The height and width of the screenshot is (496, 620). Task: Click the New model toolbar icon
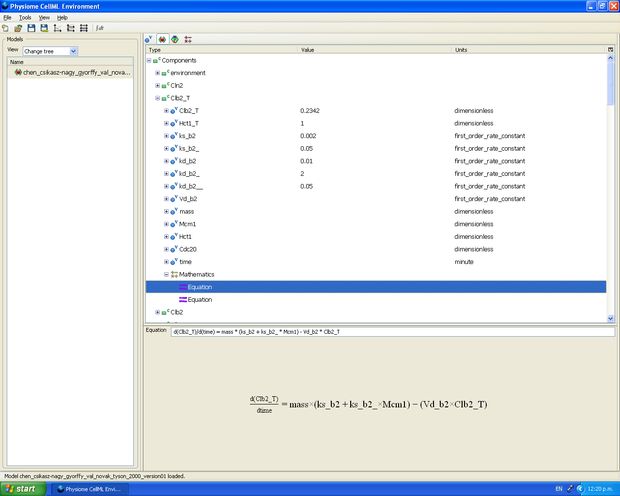pos(6,28)
